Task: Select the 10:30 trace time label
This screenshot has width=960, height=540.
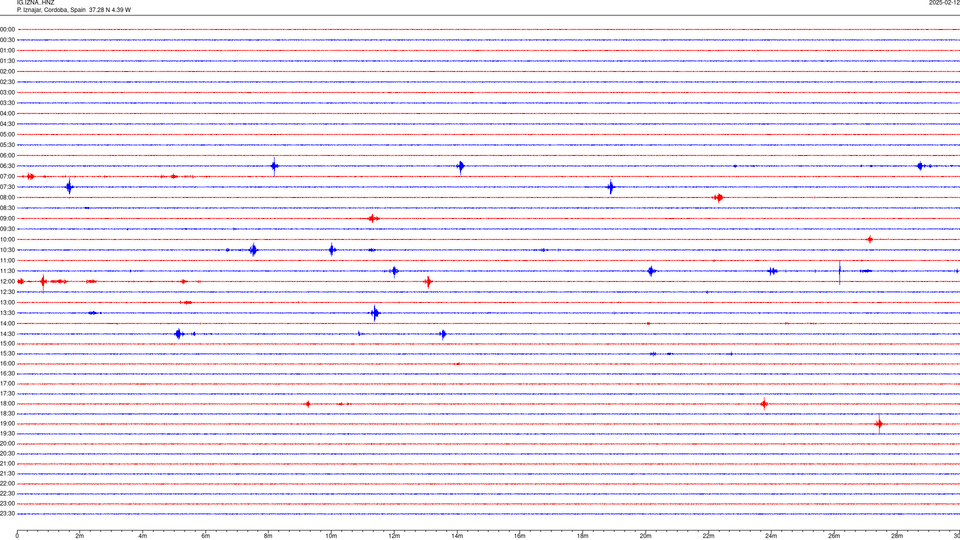Action: pos(7,250)
